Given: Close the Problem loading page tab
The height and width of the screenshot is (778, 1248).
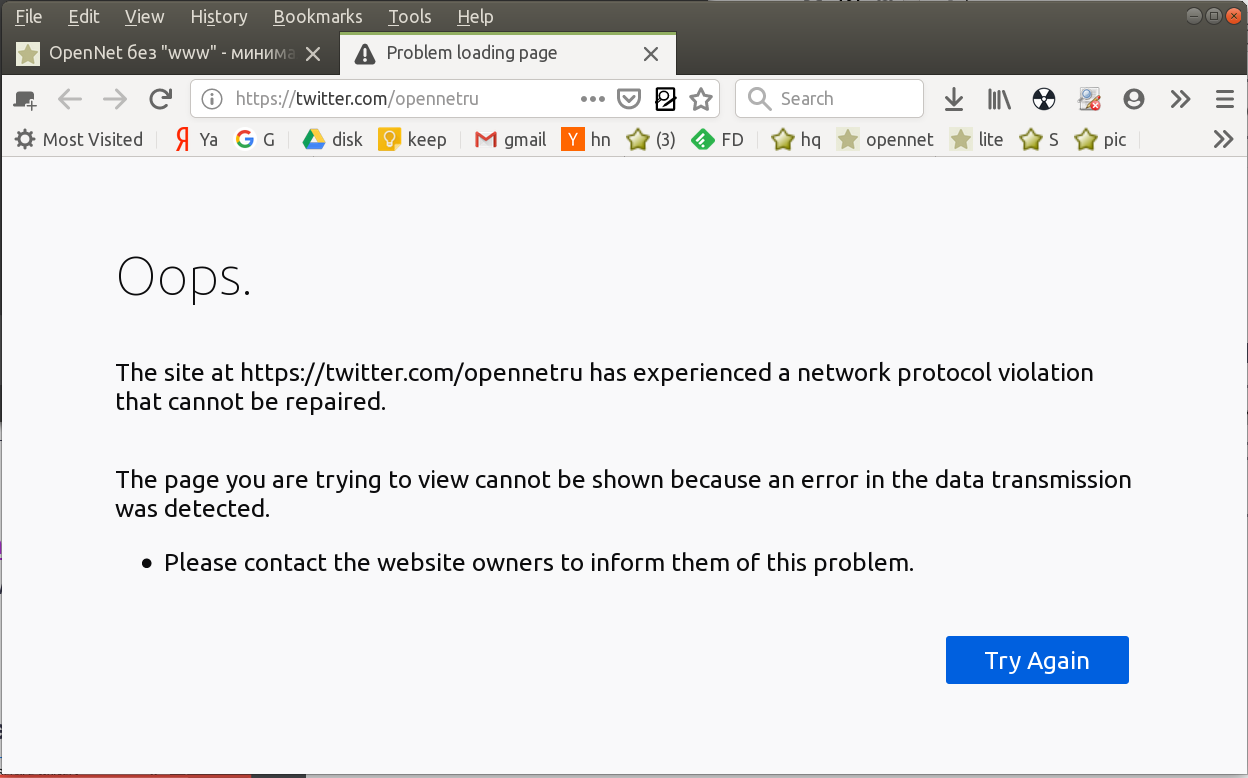Looking at the screenshot, I should [x=651, y=54].
